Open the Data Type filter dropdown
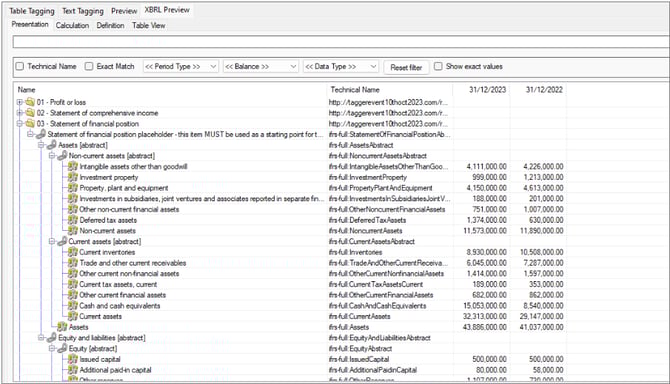Screen dimensions: 670x384 (x=341, y=67)
